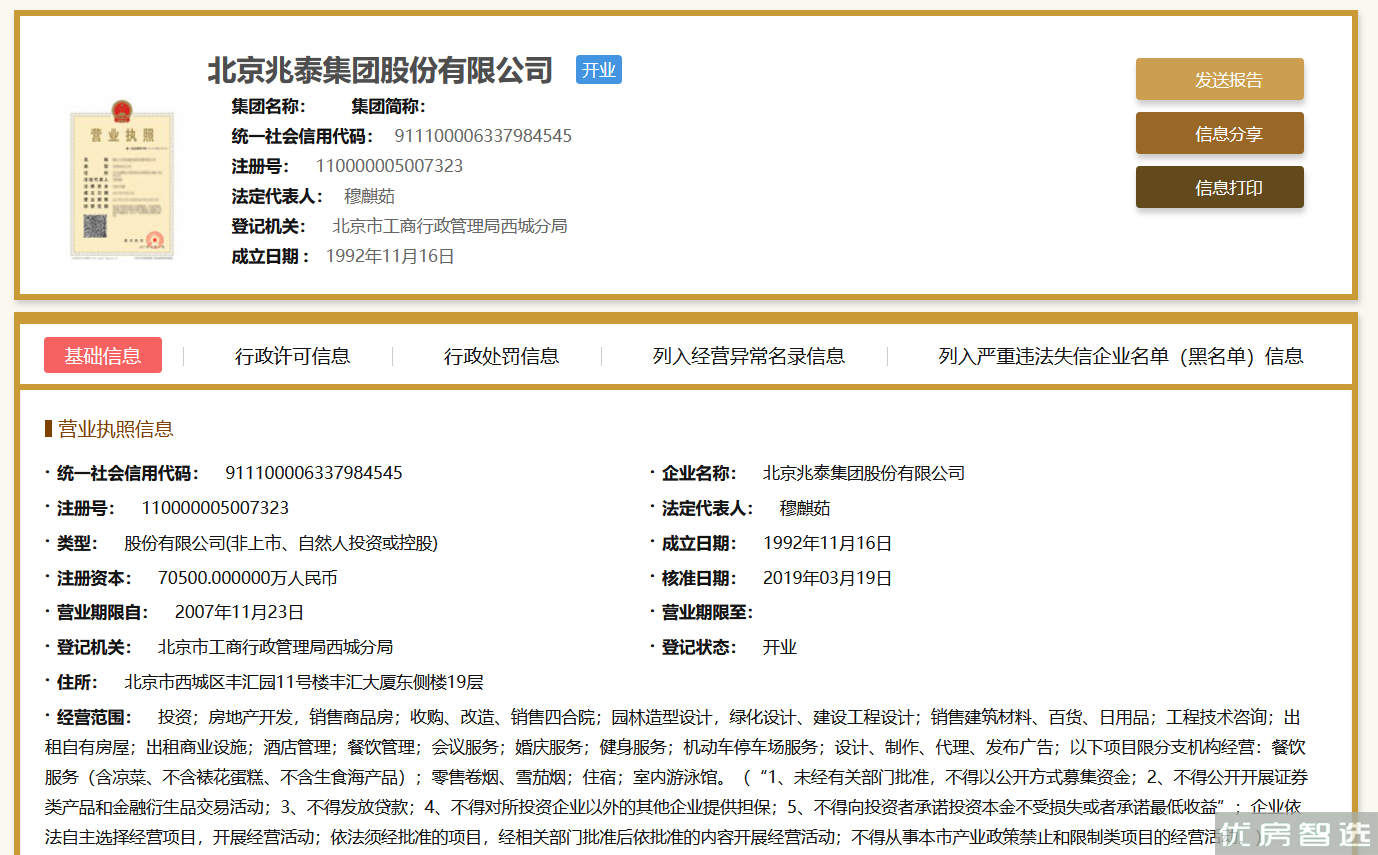Viewport: 1378px width, 855px height.
Task: Click registered capital 70500.000000万人民币
Action: pos(248,578)
